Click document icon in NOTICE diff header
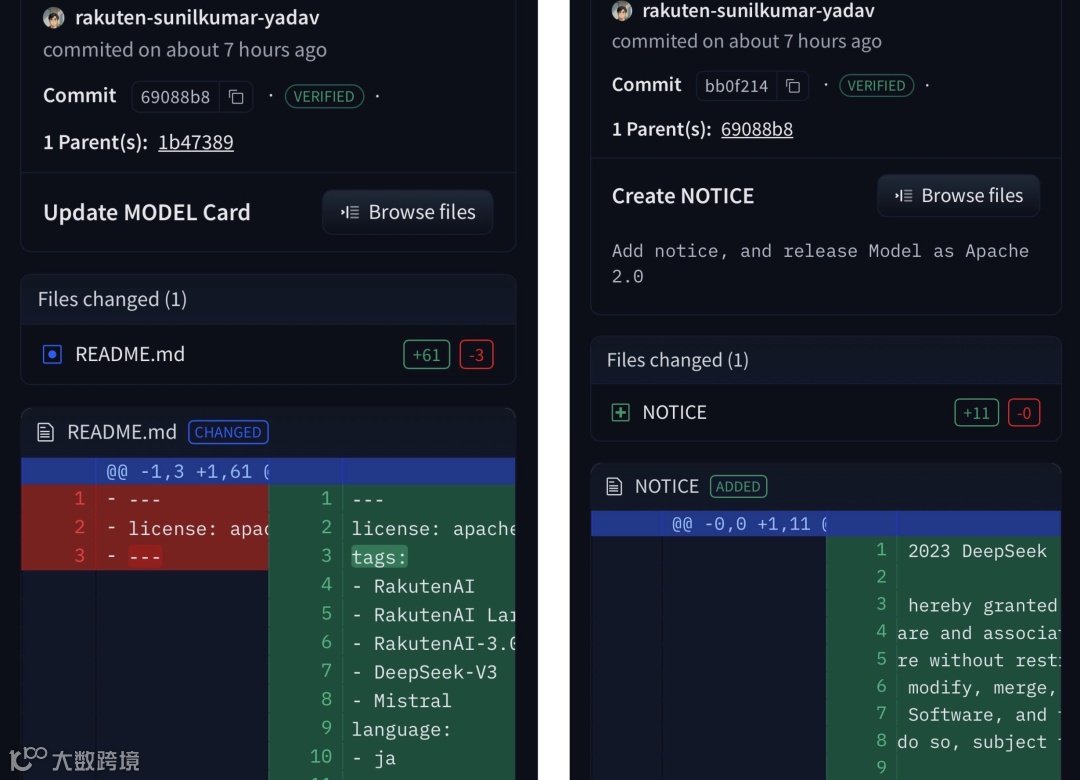The image size is (1080, 780). tap(614, 486)
